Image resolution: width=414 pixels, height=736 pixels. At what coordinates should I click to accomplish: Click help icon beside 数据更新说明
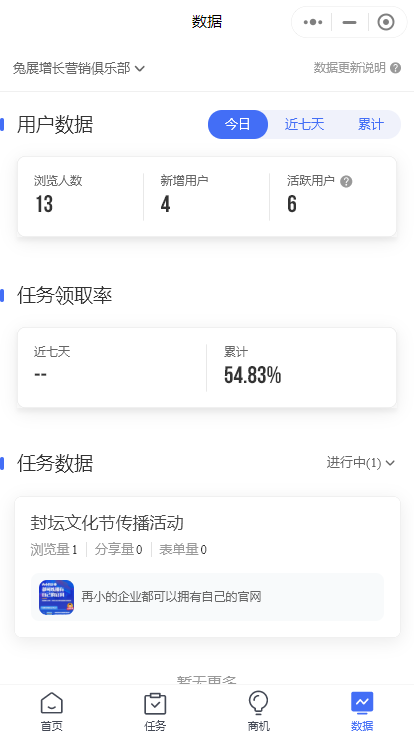pyautogui.click(x=396, y=68)
